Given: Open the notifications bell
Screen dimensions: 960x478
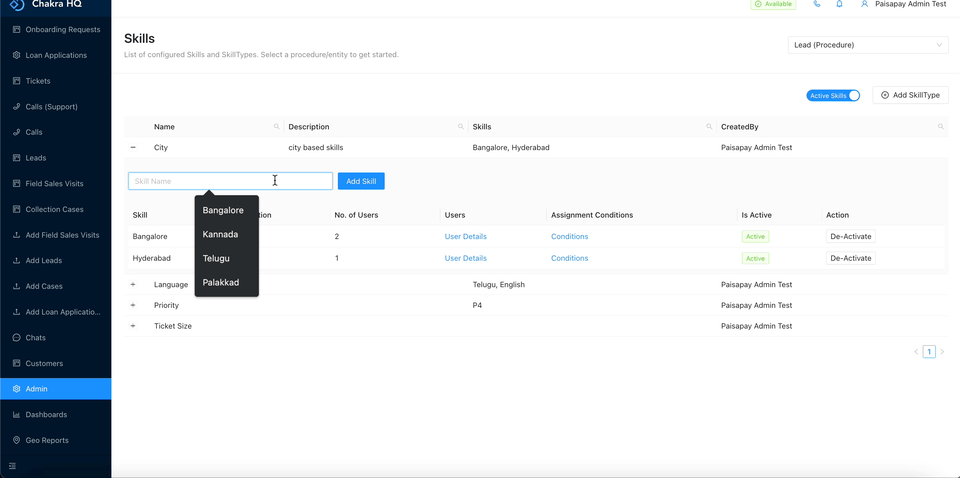Looking at the screenshot, I should tap(839, 4).
